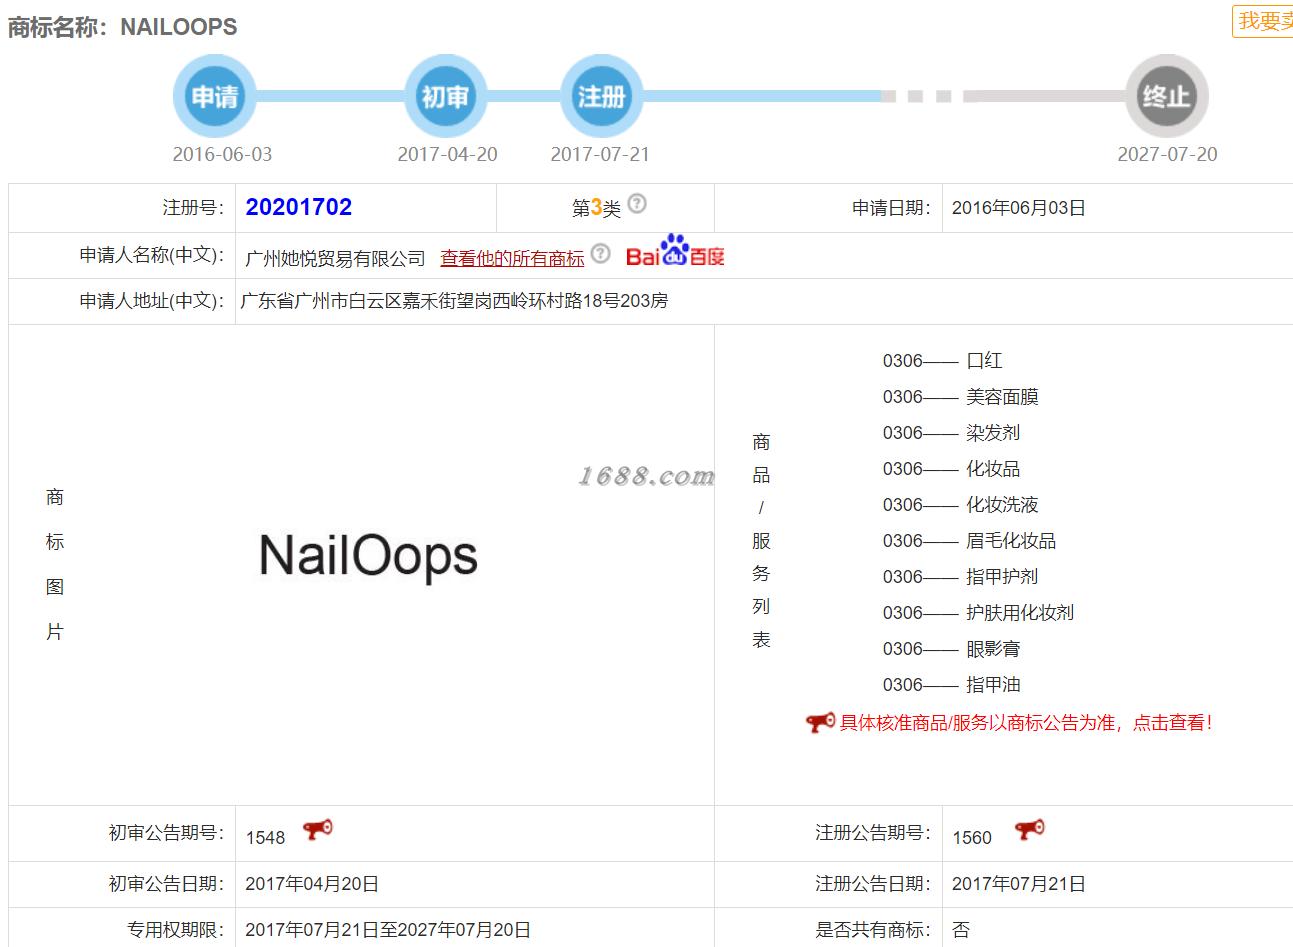This screenshot has height=947, width=1293.
Task: Click the 申请人名称(中文) label
Action: pos(152,255)
